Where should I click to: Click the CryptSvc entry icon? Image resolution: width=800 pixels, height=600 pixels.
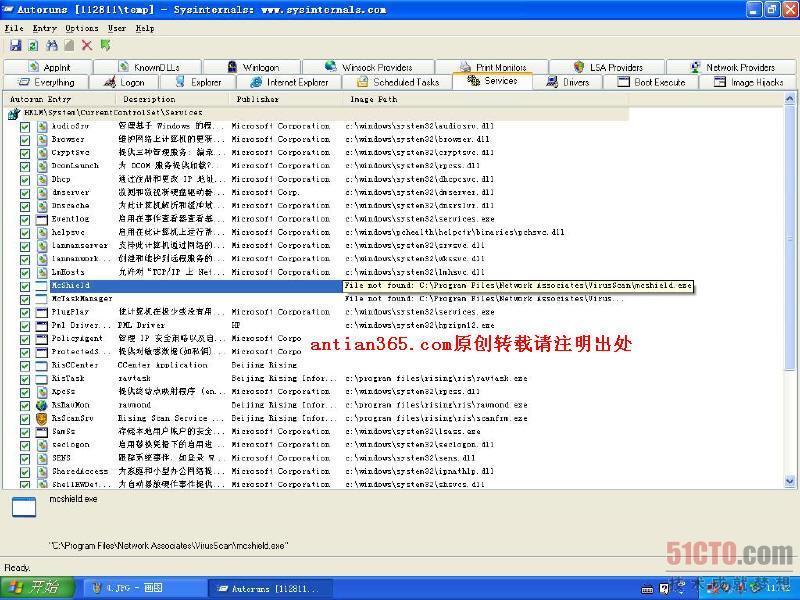click(x=42, y=153)
